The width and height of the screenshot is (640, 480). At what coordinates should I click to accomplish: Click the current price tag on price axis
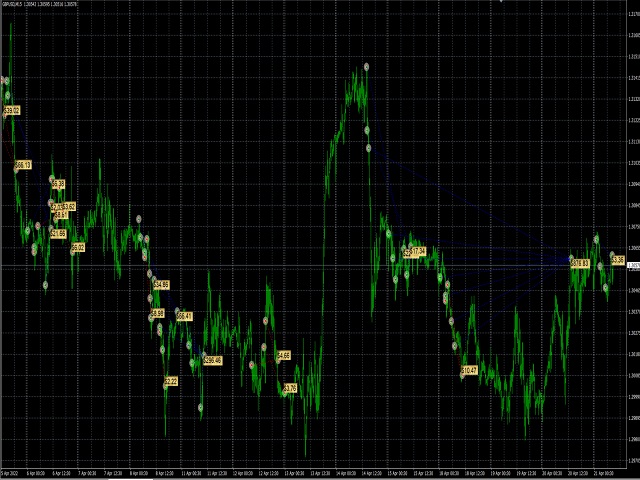click(x=633, y=266)
